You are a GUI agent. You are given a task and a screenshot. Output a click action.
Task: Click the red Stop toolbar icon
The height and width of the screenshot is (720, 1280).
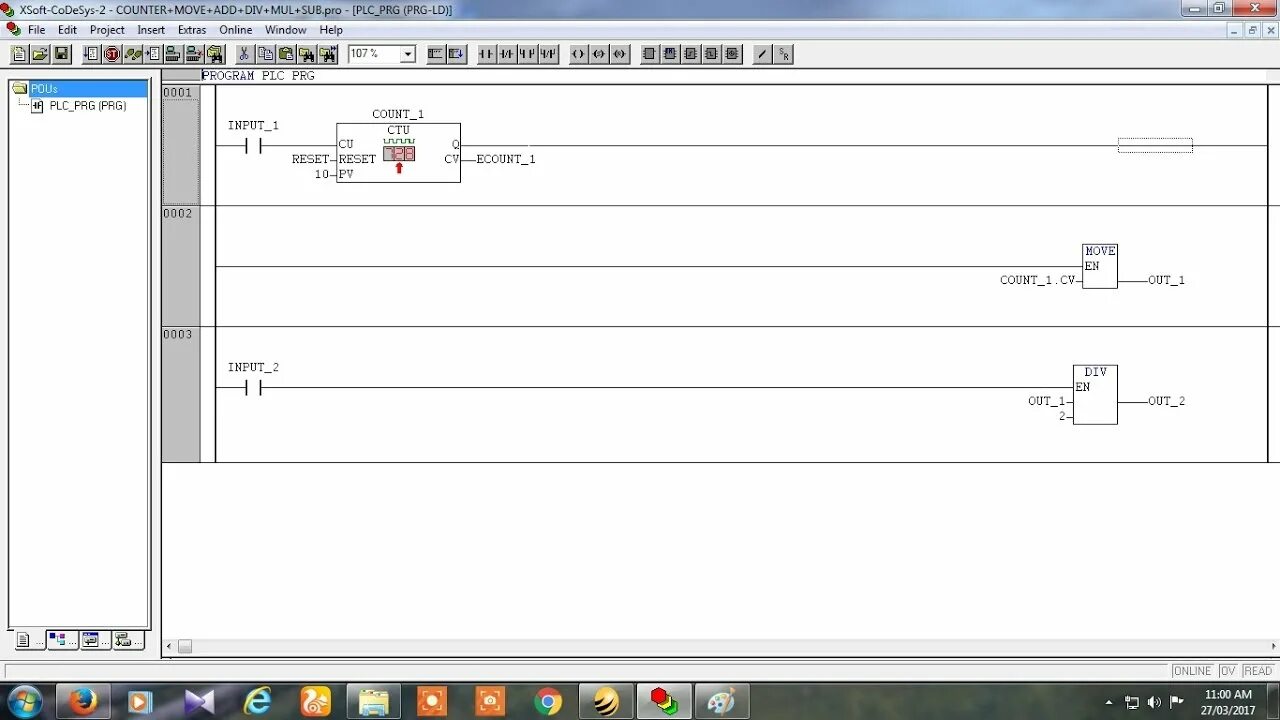(x=112, y=54)
